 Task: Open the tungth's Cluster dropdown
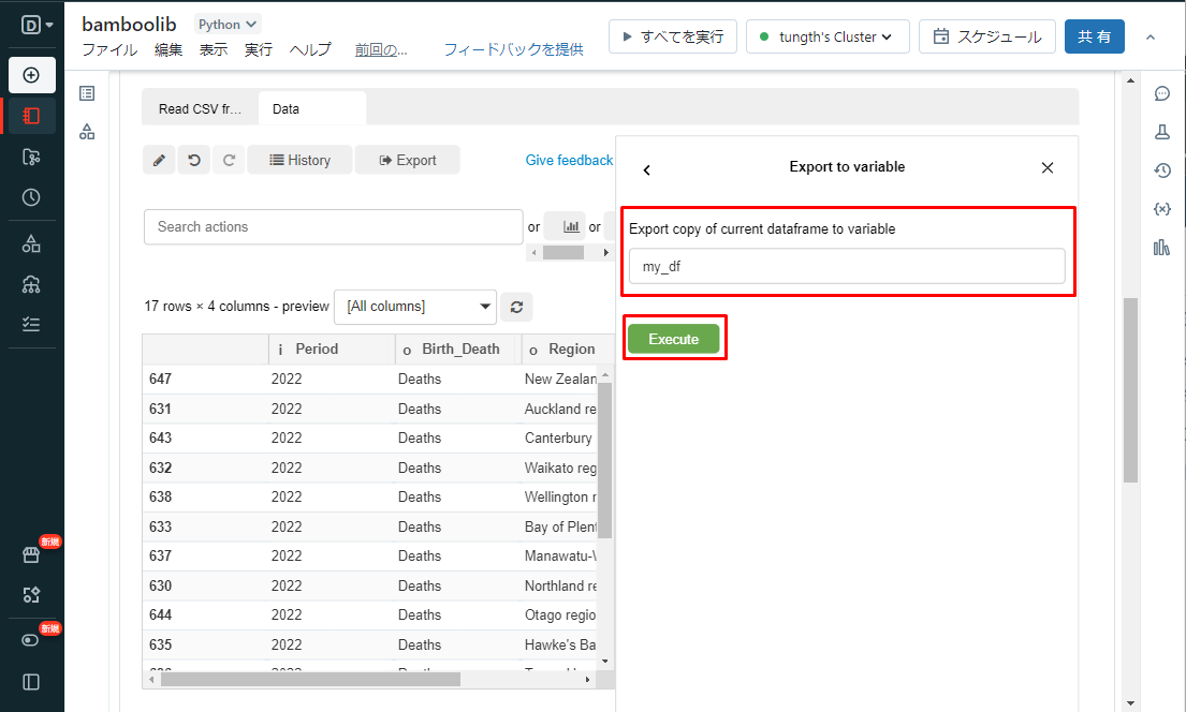point(827,37)
